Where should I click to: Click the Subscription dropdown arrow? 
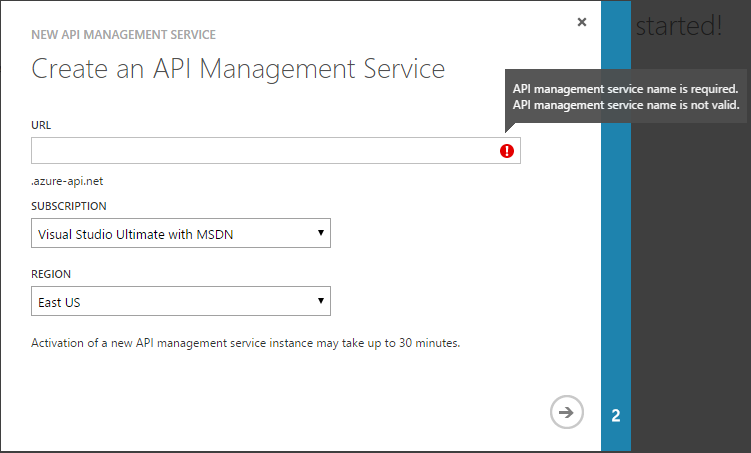point(321,234)
